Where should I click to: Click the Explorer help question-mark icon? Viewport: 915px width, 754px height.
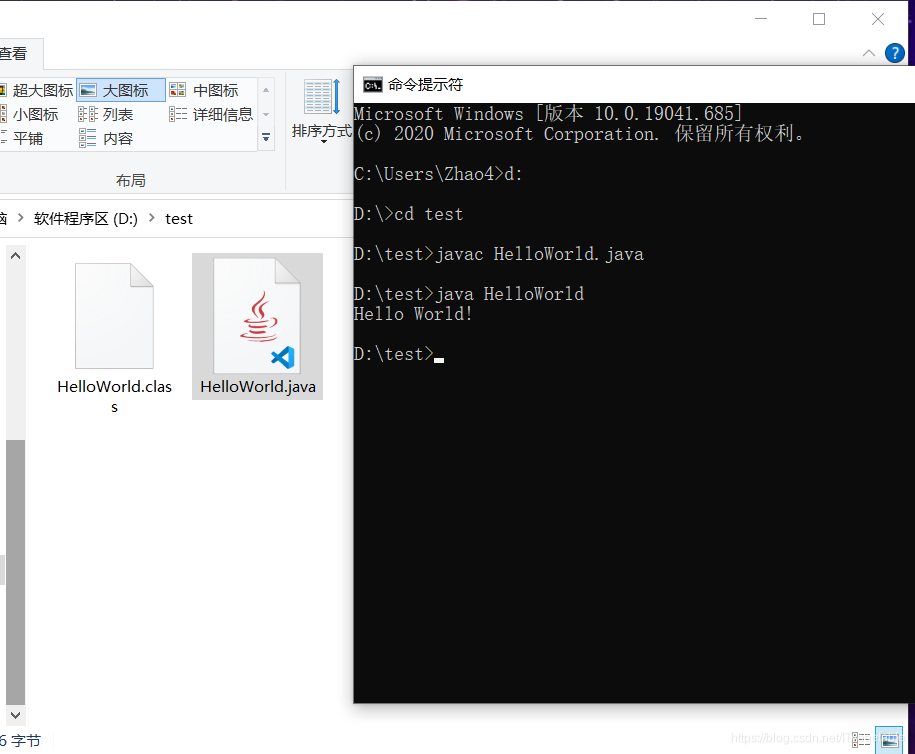click(x=895, y=53)
